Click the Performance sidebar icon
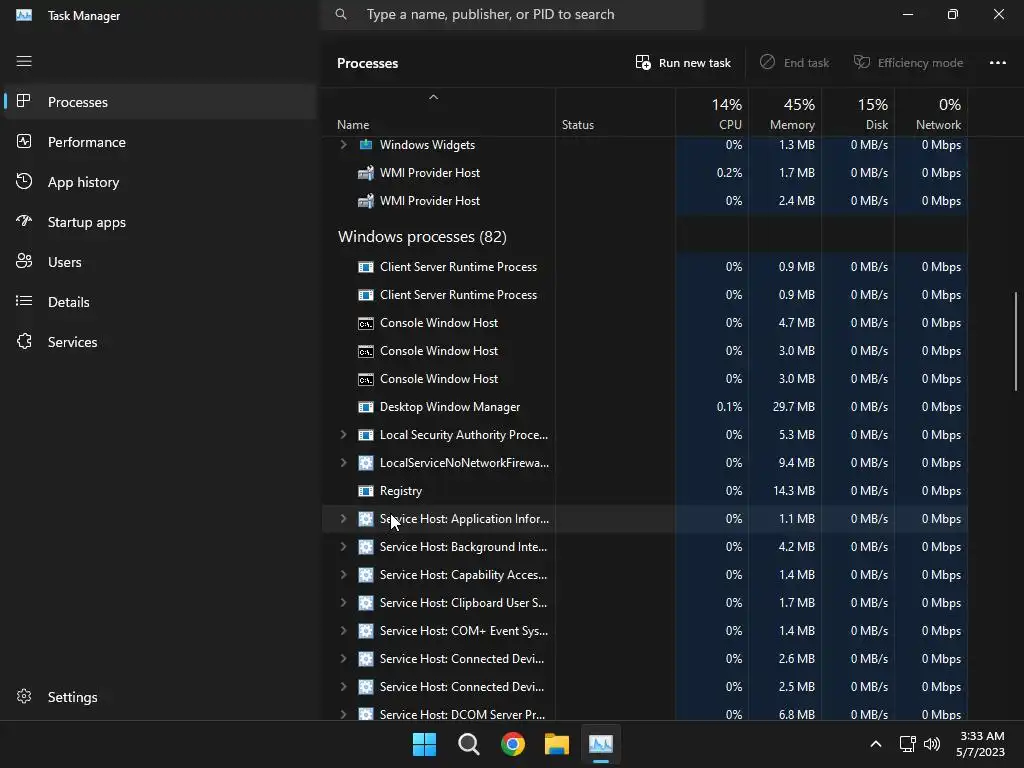 pyautogui.click(x=24, y=141)
